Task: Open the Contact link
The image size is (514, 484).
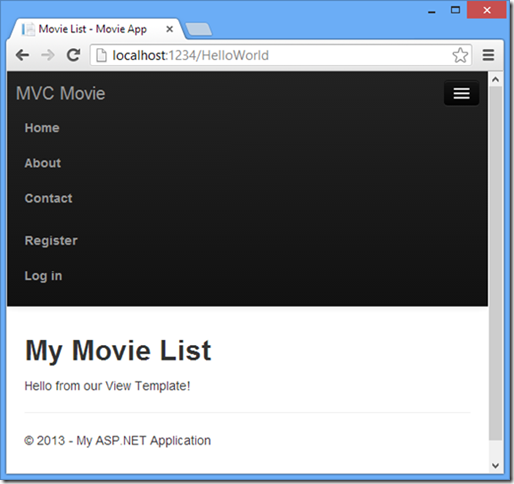Action: [48, 198]
